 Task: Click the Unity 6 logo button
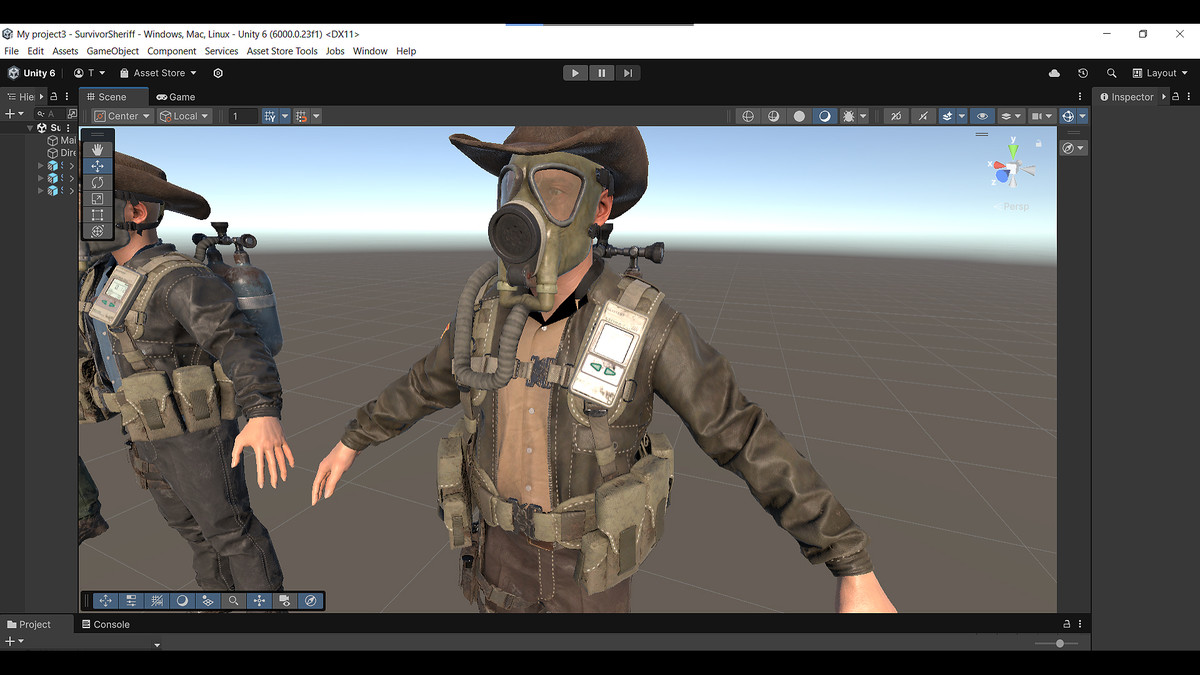32,73
